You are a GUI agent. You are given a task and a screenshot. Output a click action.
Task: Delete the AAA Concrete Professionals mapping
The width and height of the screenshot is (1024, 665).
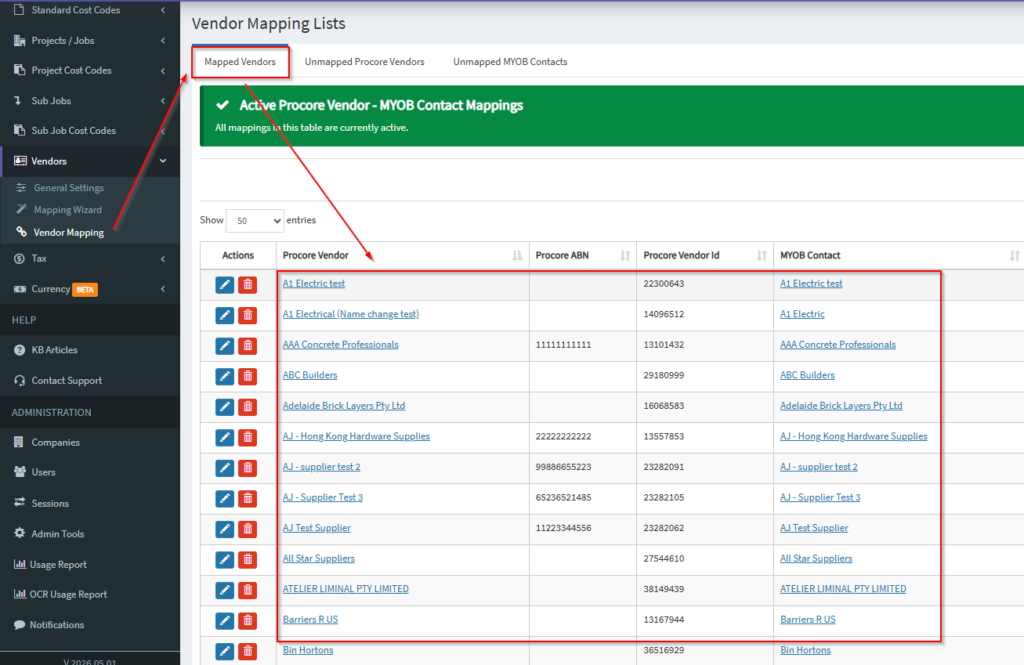tap(248, 346)
